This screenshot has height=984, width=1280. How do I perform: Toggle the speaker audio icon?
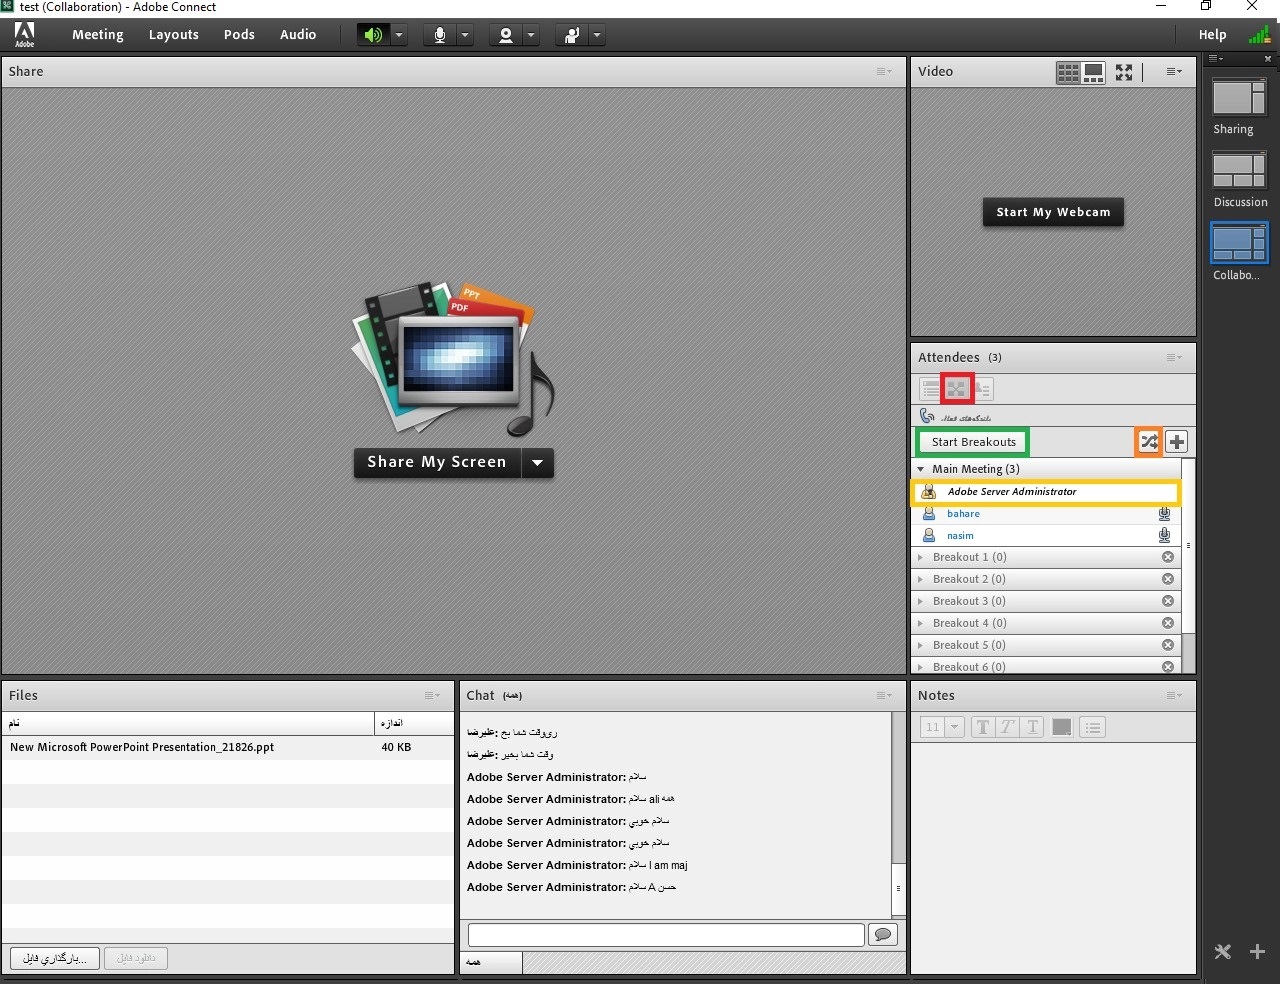373,35
